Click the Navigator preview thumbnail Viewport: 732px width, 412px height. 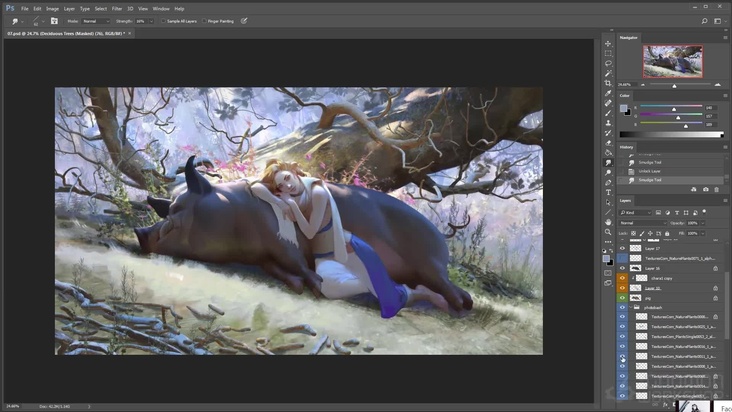point(671,61)
